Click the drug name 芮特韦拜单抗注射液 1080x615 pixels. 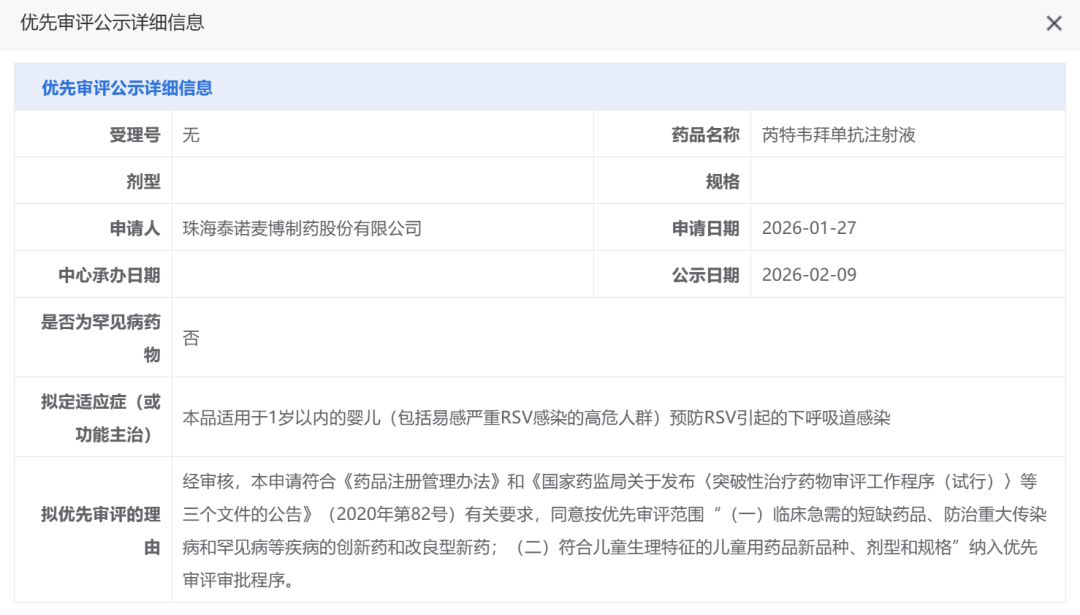click(838, 135)
